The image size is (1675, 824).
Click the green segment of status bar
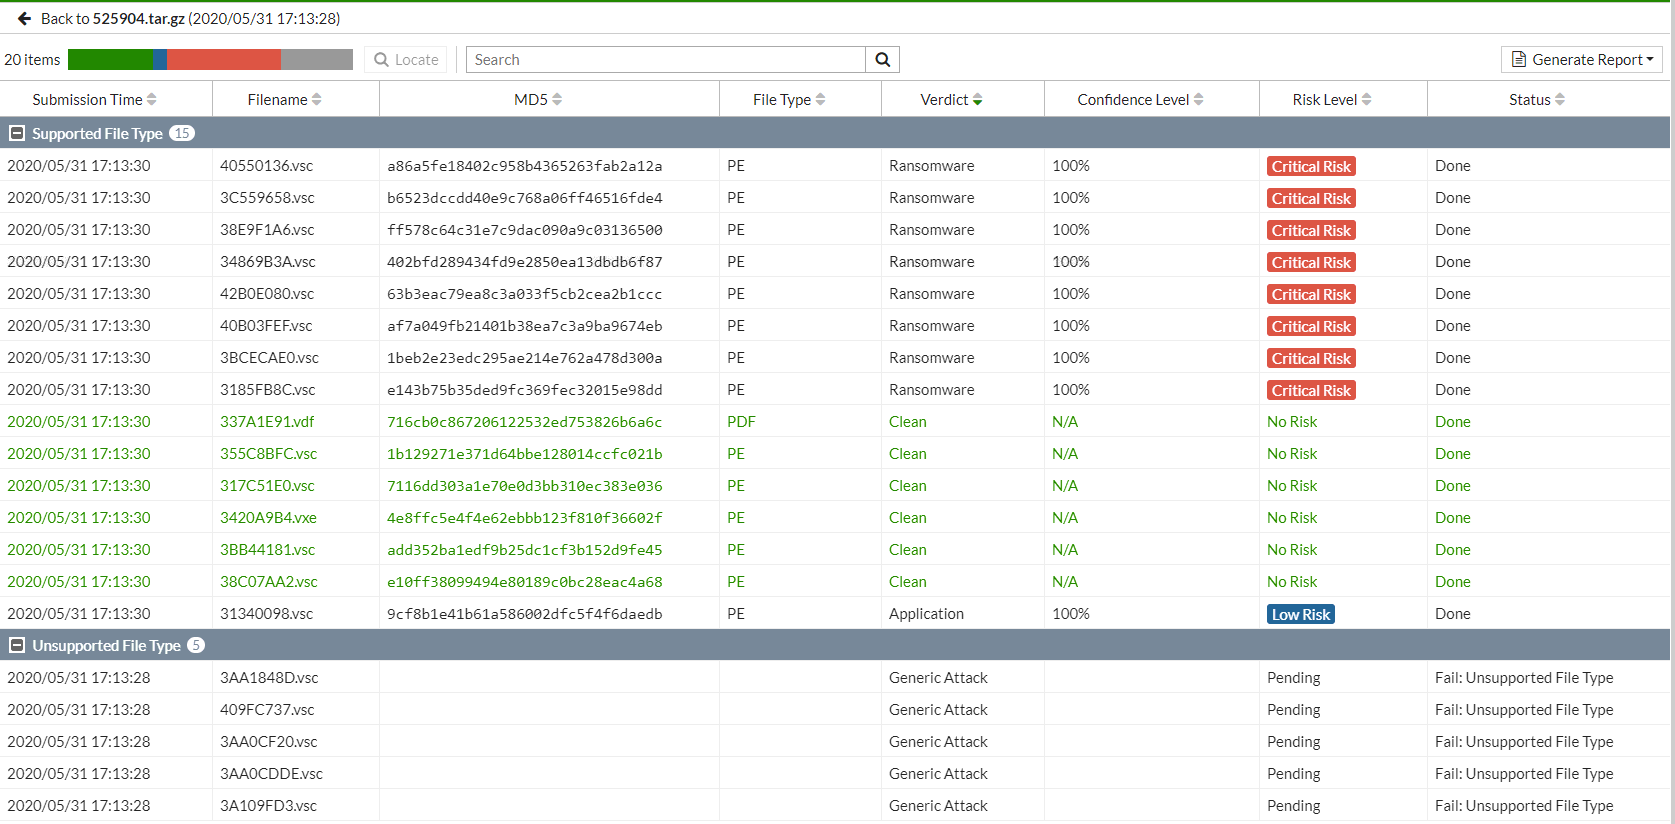110,60
